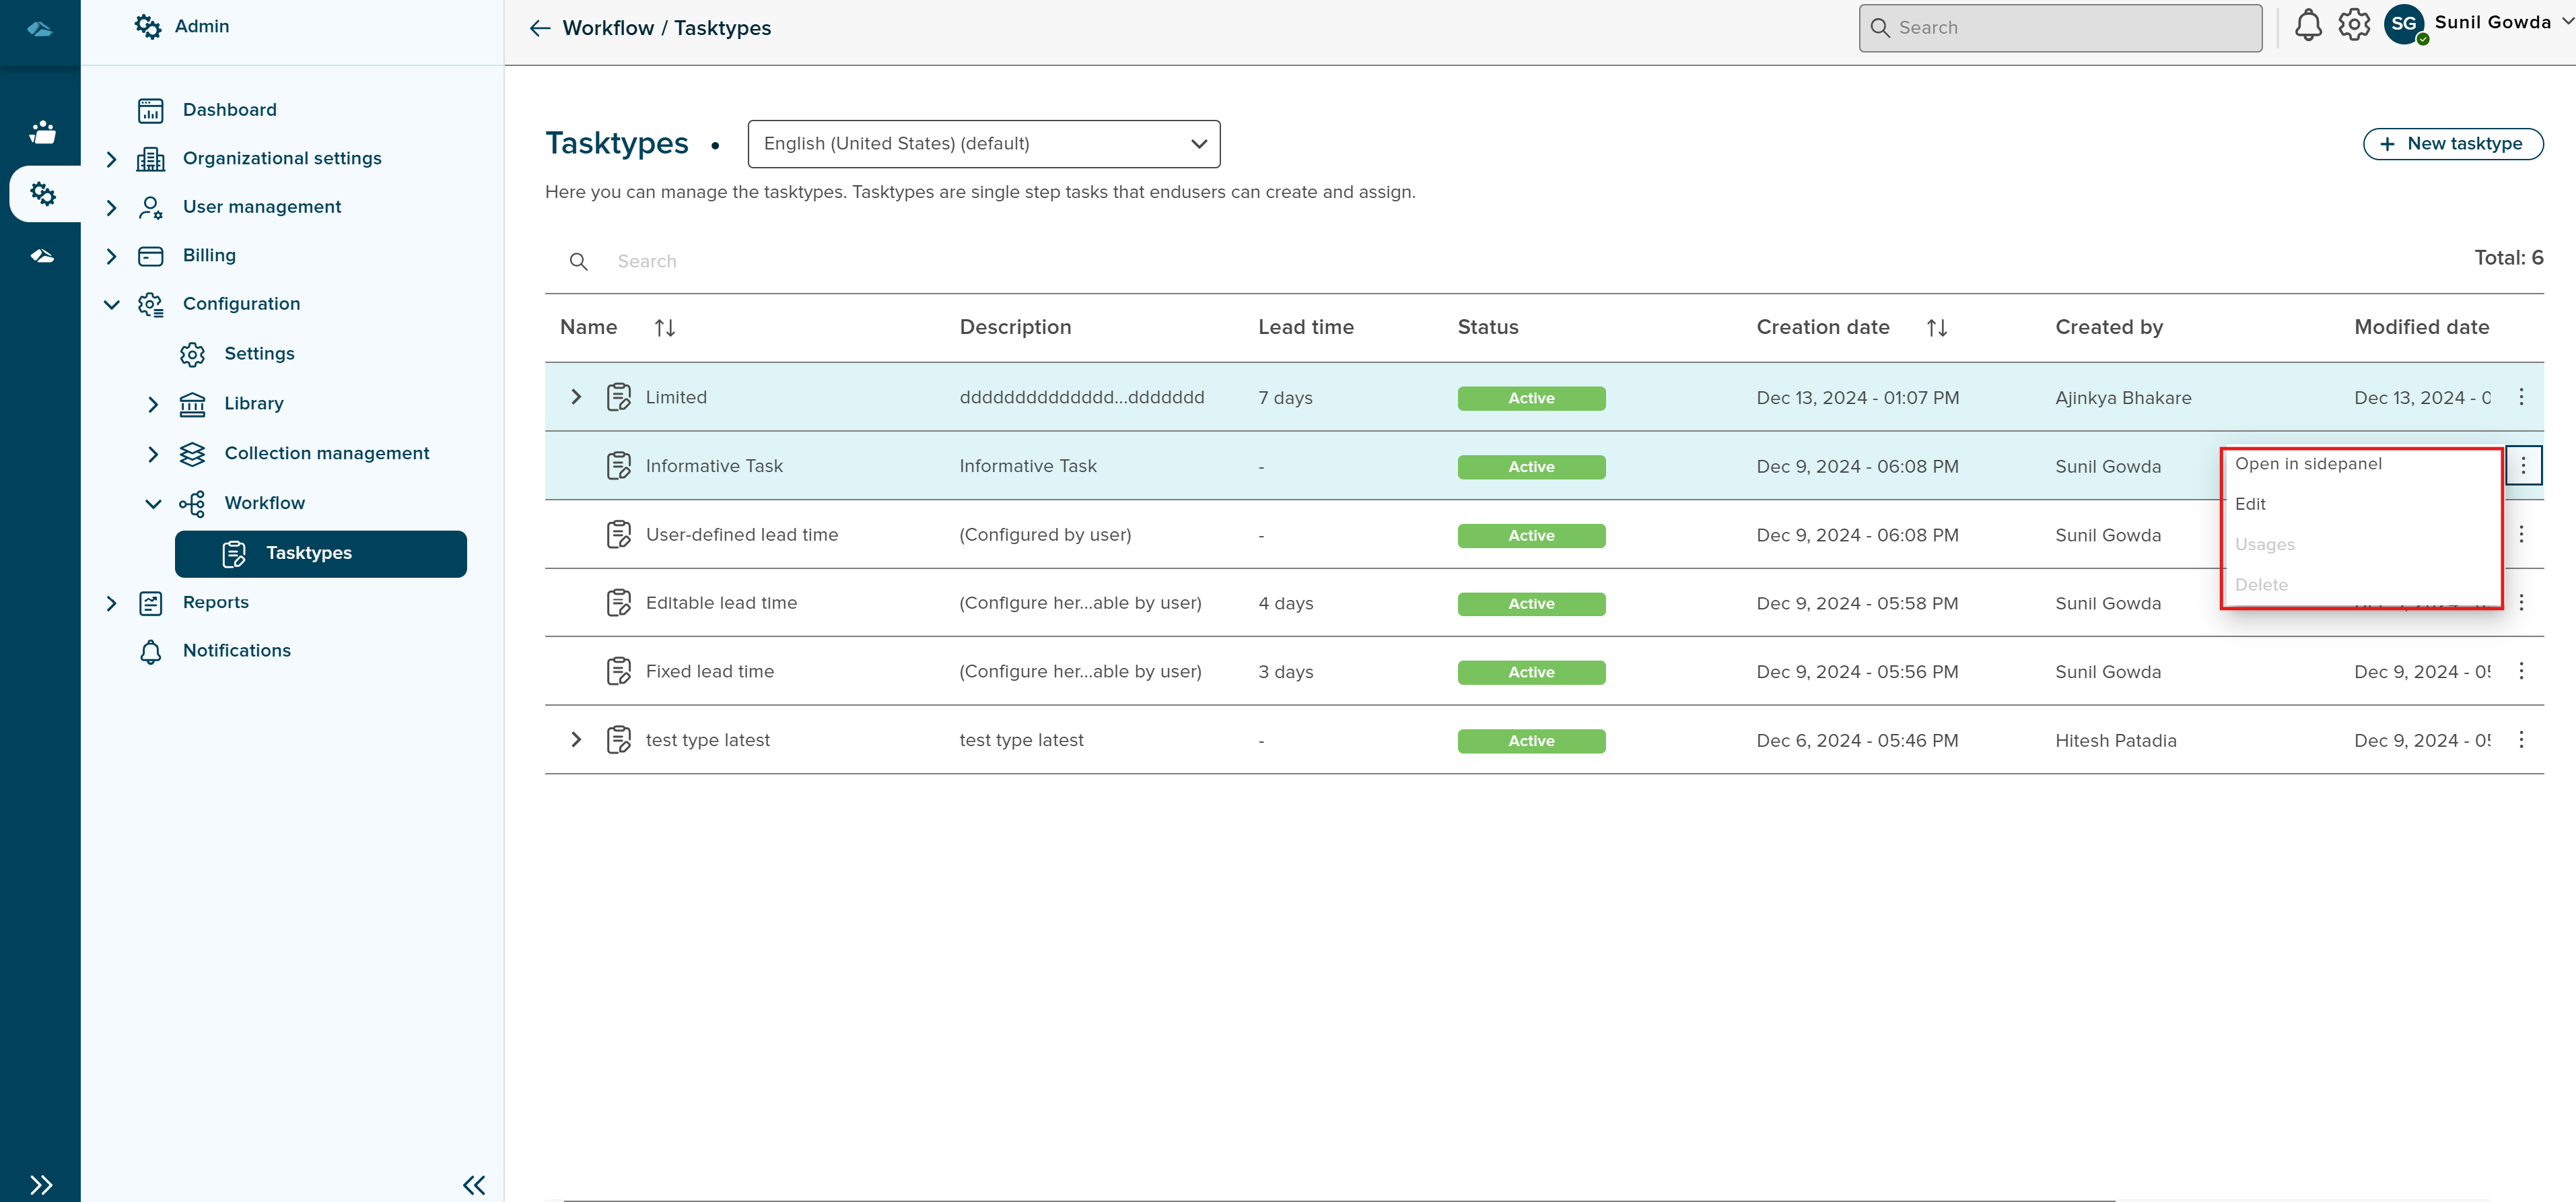The image size is (2576, 1202).
Task: Collapse the sidebar with double chevron icon
Action: pos(474,1185)
